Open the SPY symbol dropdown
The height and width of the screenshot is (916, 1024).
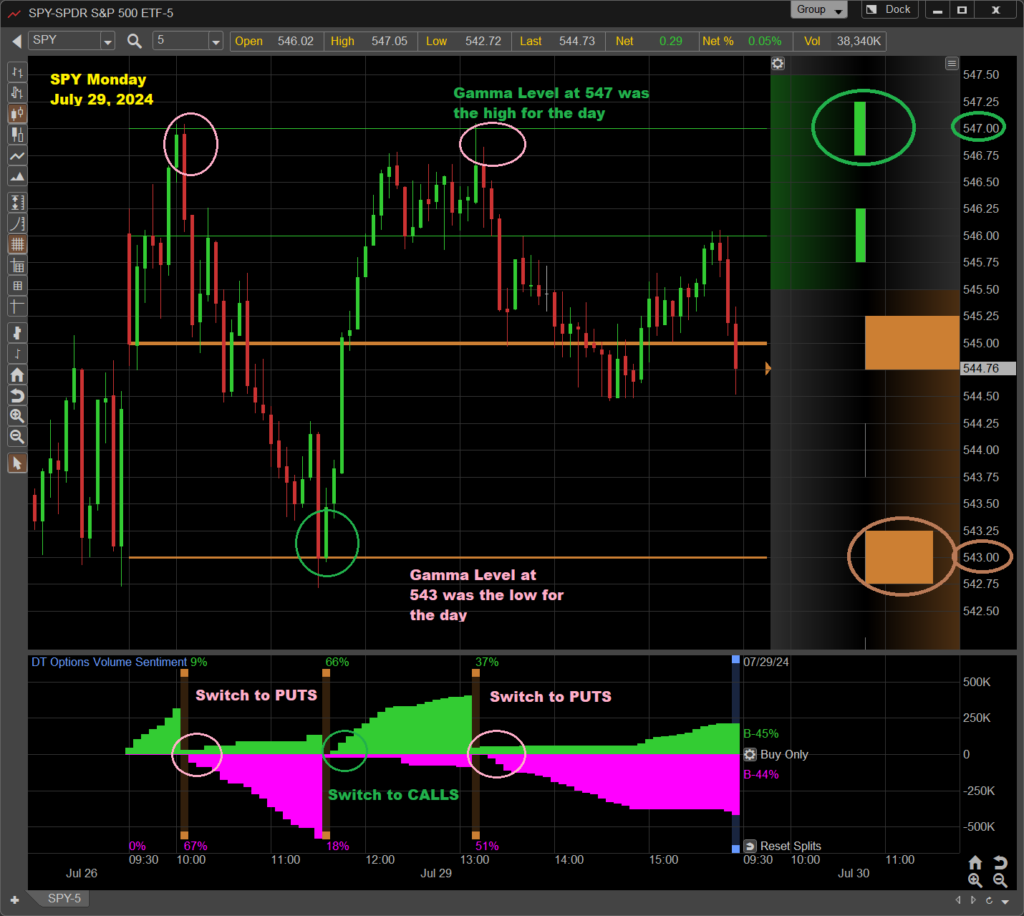[107, 41]
